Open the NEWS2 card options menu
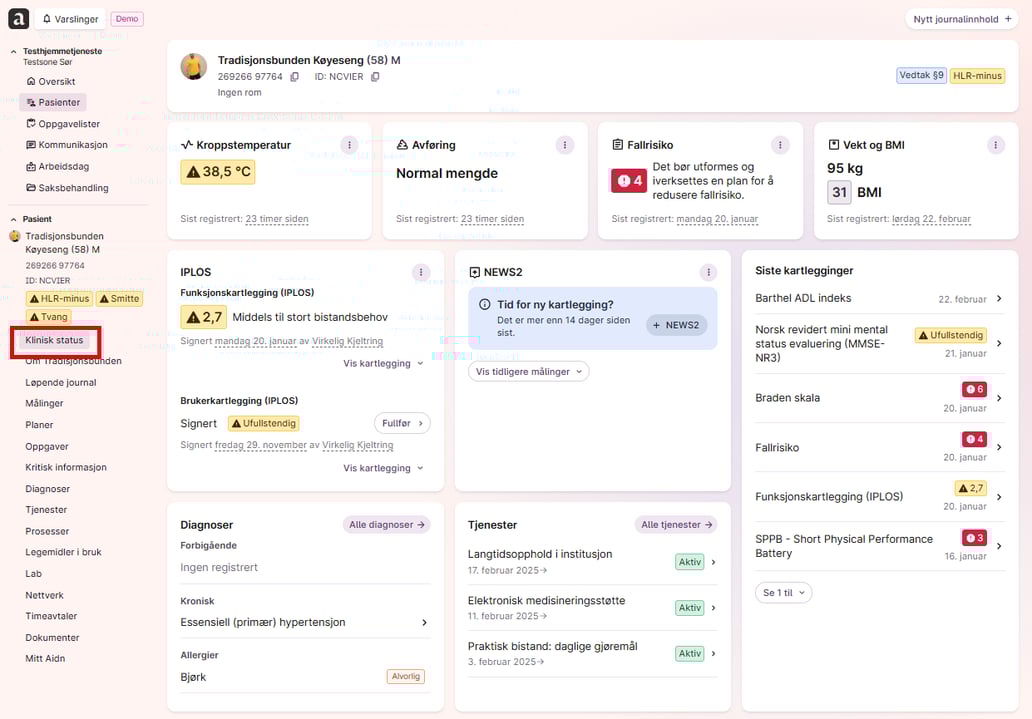Viewport: 1032px width, 719px height. [x=708, y=272]
